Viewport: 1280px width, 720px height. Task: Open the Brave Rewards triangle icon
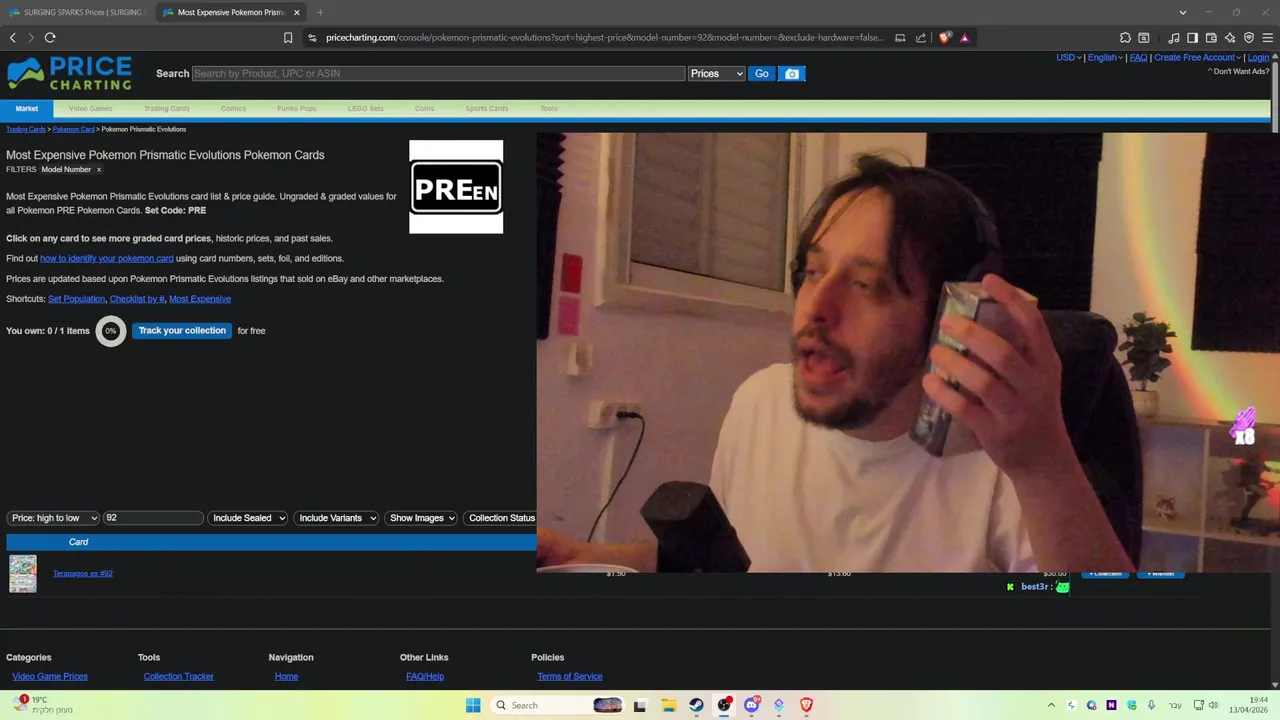(x=965, y=38)
